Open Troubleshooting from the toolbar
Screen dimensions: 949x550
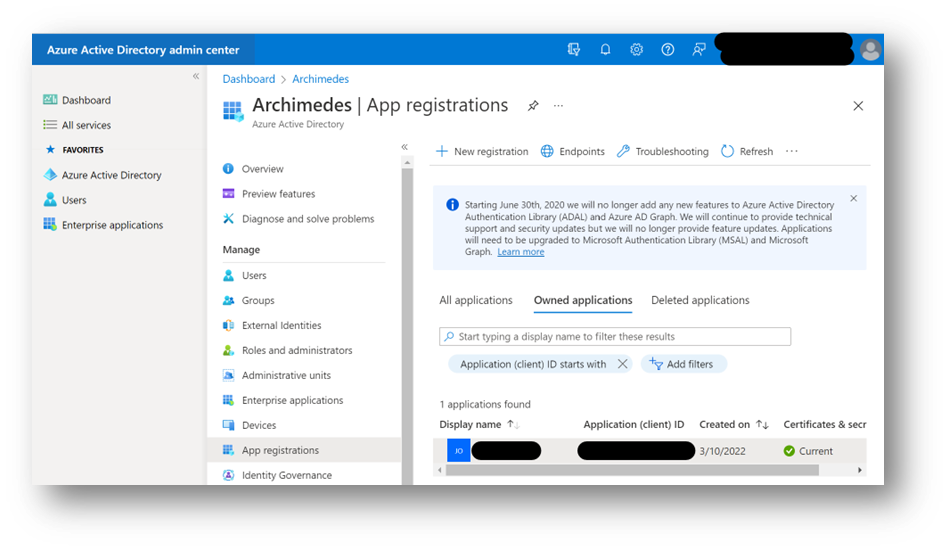(x=662, y=151)
